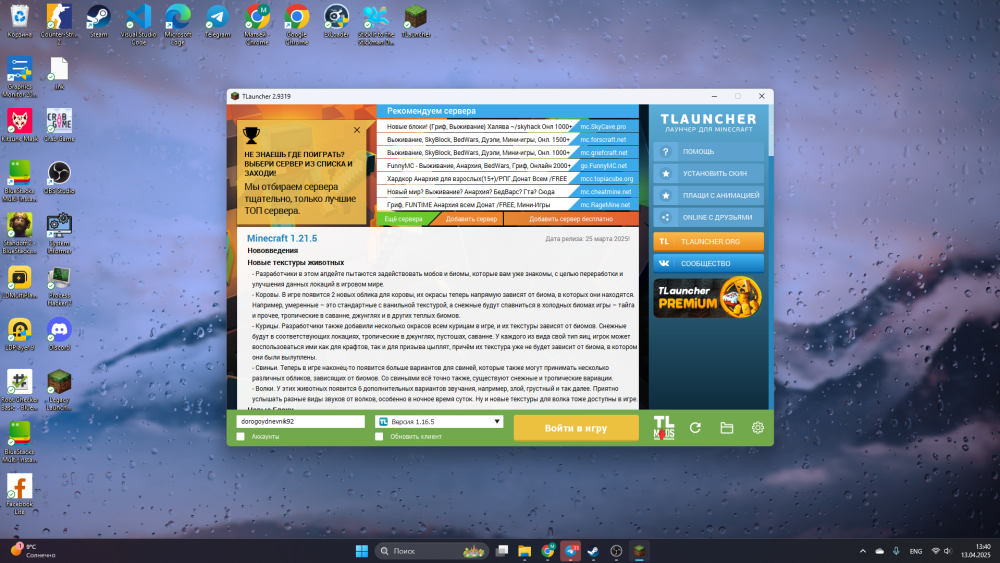
Task: Open server link go.FunnyMC.net
Action: click(x=604, y=166)
